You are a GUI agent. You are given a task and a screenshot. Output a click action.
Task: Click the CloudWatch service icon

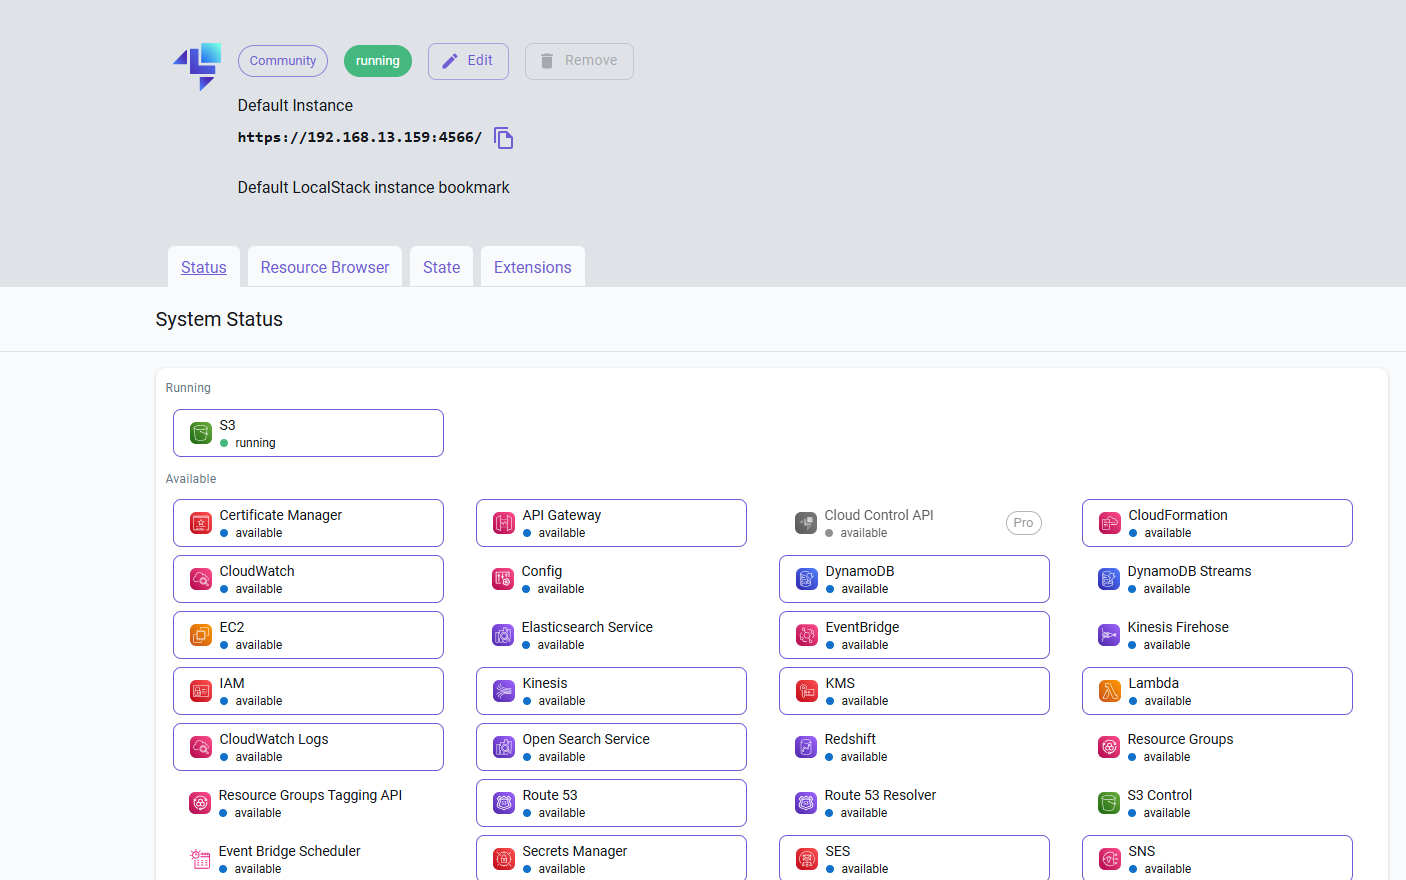(201, 579)
